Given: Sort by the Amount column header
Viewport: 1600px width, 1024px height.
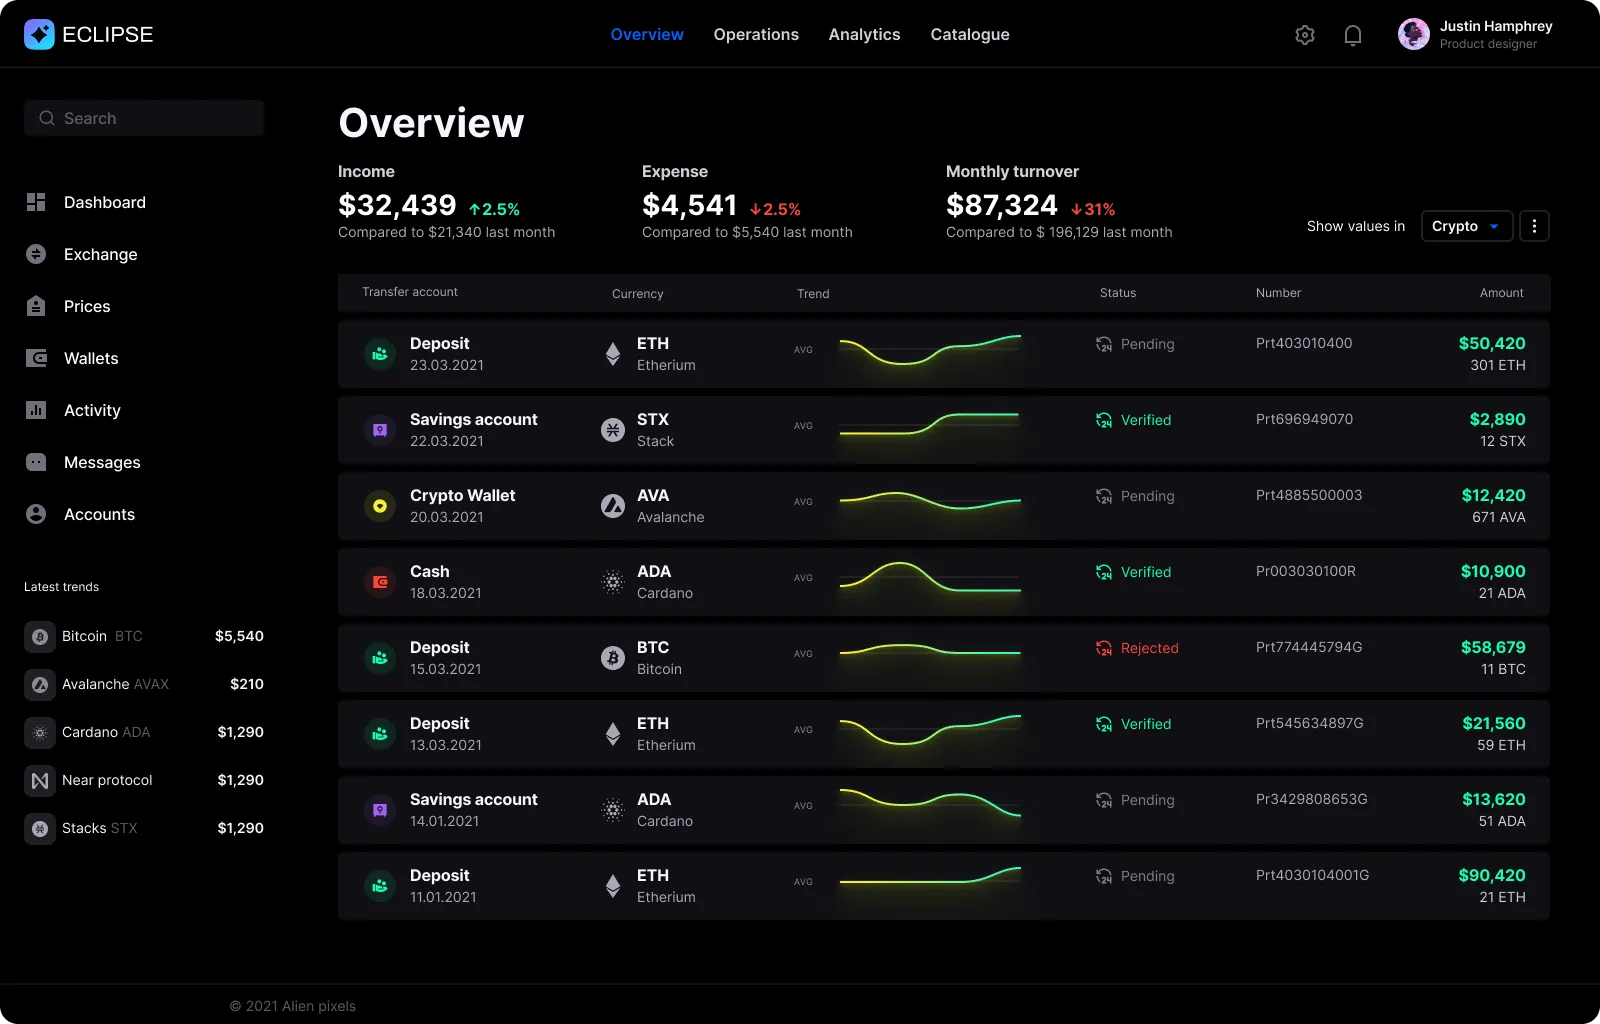Looking at the screenshot, I should [1501, 293].
